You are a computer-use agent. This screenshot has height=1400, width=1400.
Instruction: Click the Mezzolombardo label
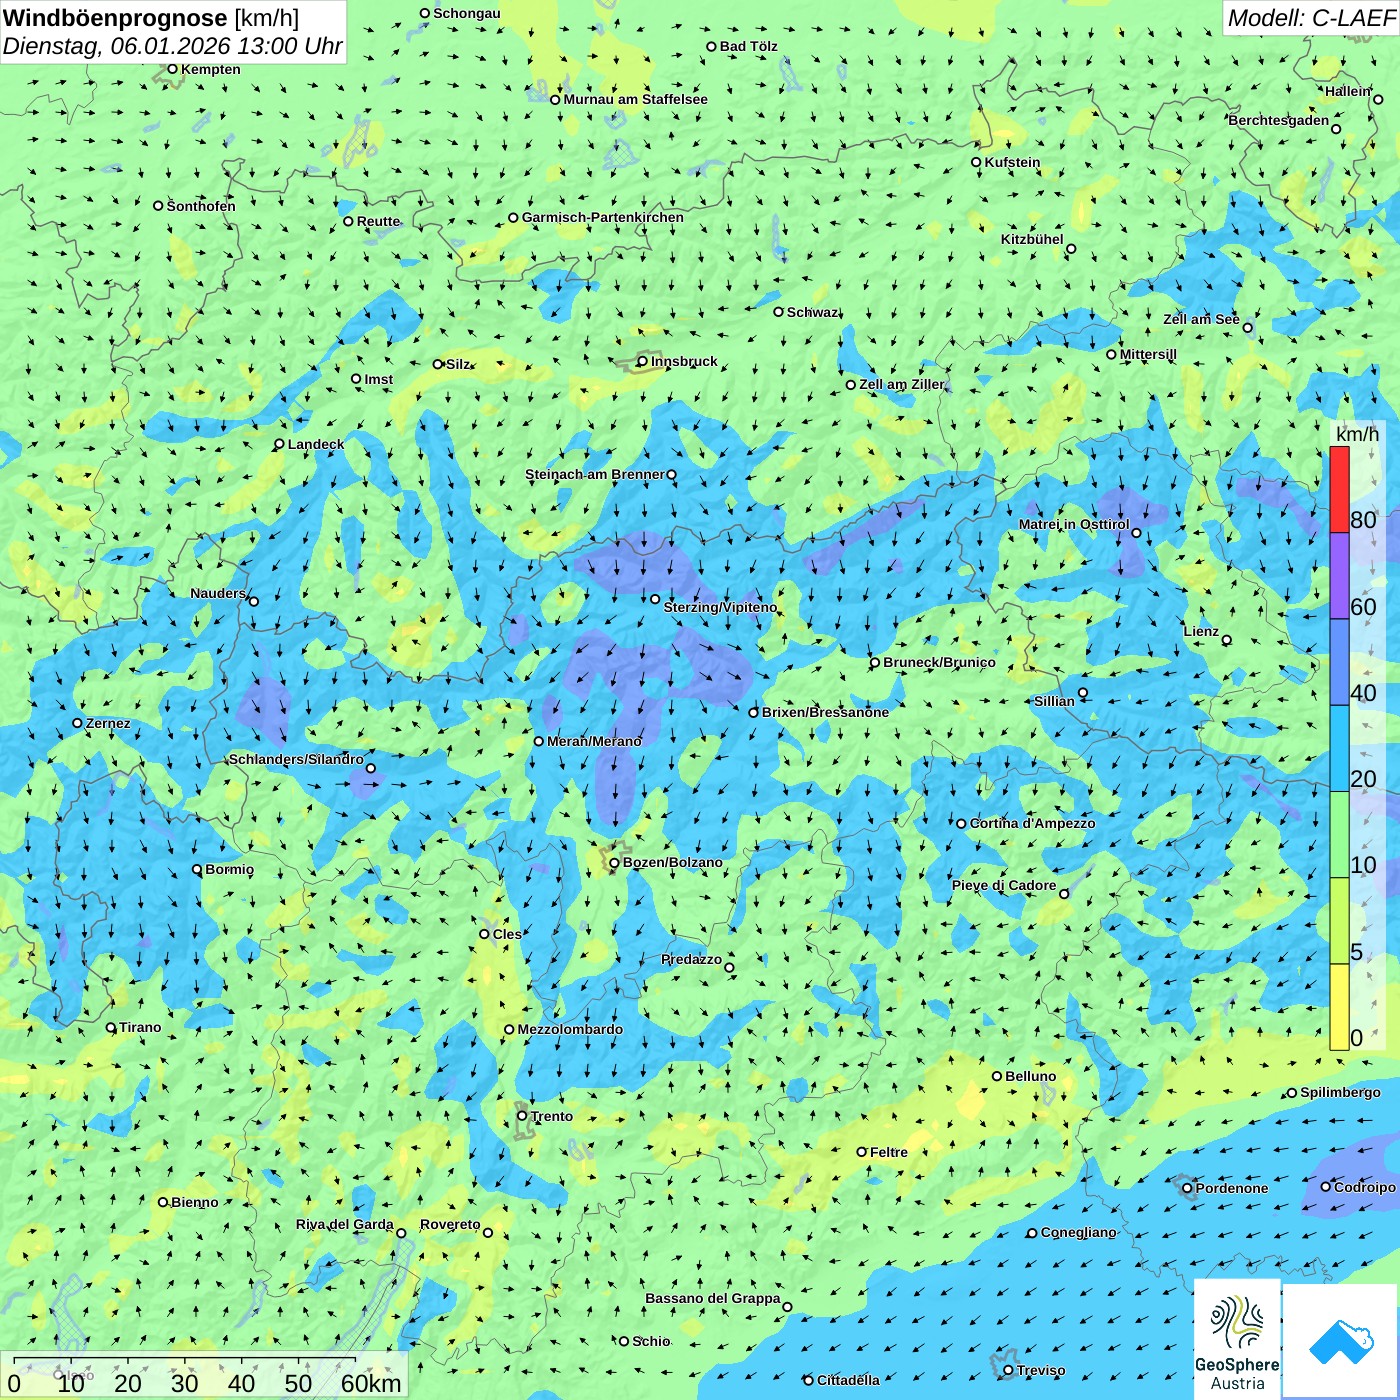[x=570, y=1029]
